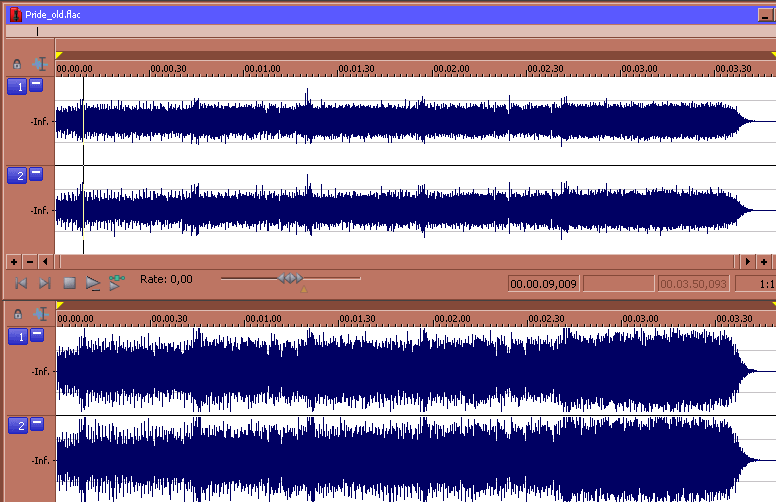Screen dimensions: 776x502
Task: Click the playback Rate scrub slider handle
Action: [x=290, y=278]
